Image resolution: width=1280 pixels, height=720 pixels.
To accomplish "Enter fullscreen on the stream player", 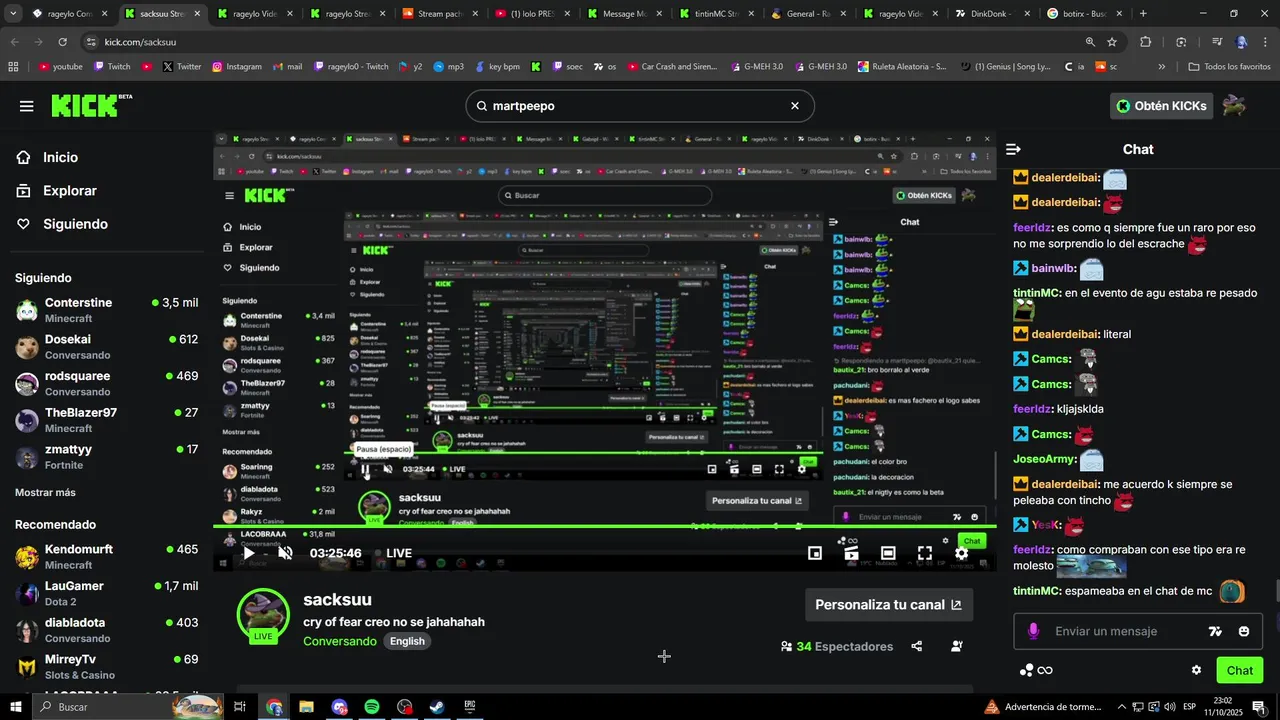I will coord(925,553).
